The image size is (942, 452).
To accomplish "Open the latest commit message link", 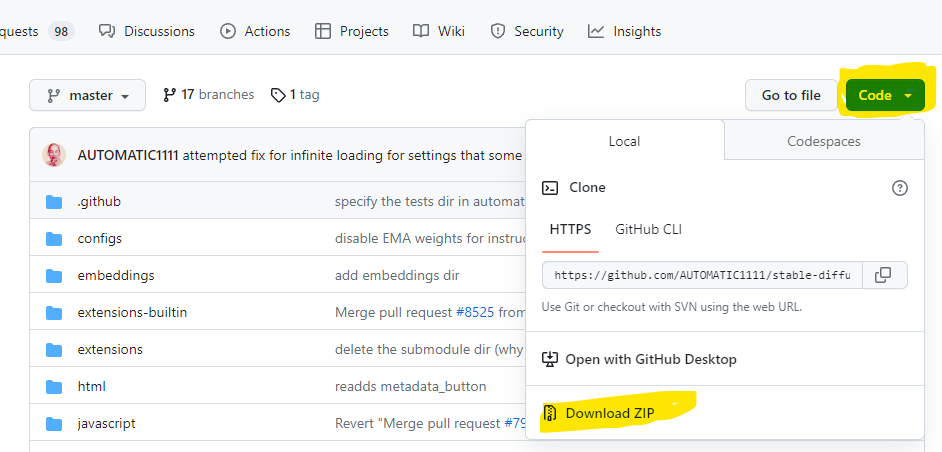I will pos(352,156).
